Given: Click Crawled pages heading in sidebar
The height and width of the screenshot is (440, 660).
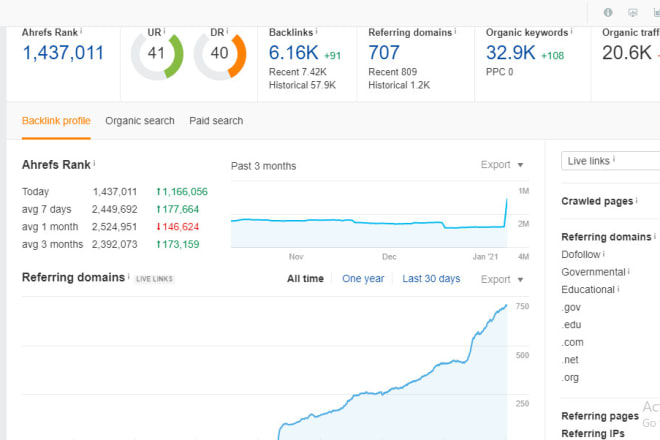Looking at the screenshot, I should pyautogui.click(x=597, y=201).
